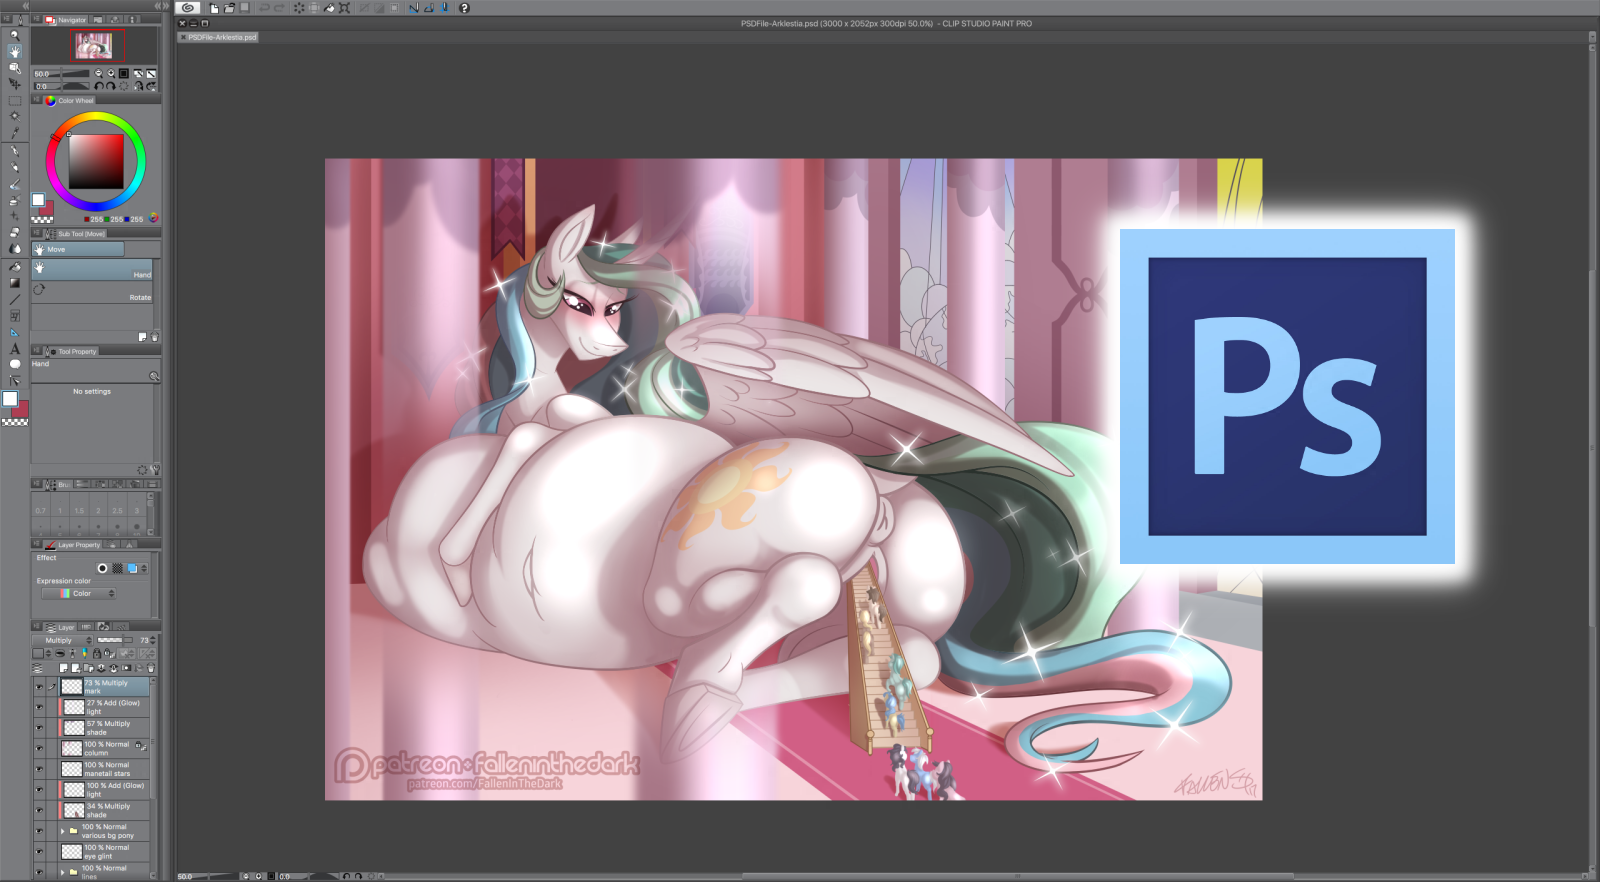1600x882 pixels.
Task: Select the PSDFile-Arklestia.psd document tab
Action: click(x=218, y=37)
